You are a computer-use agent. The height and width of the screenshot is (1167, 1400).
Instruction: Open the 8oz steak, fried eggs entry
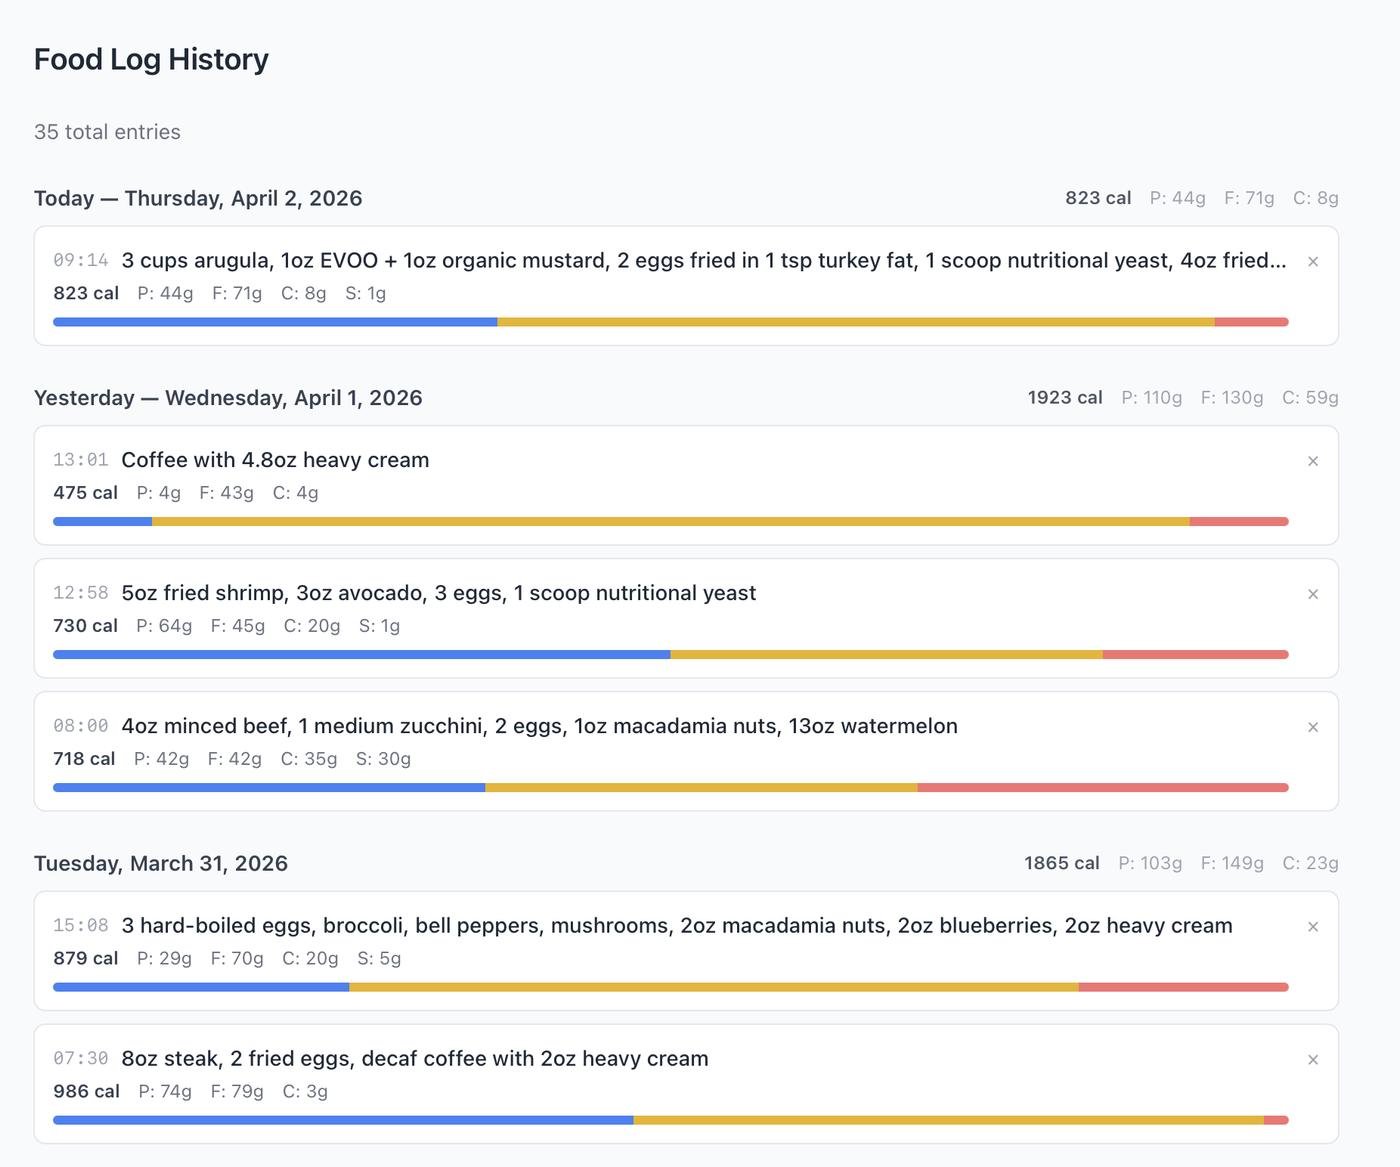click(414, 1058)
